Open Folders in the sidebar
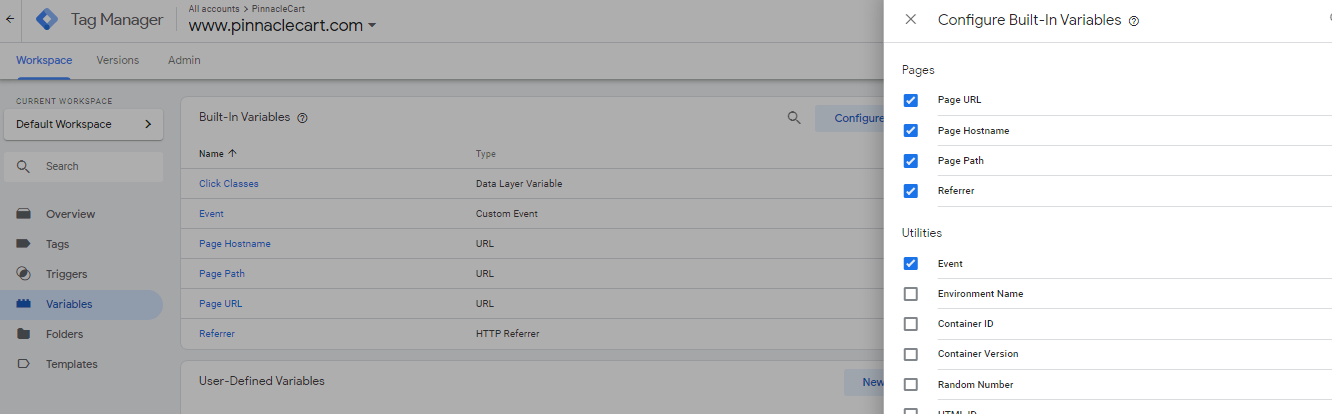 point(64,334)
